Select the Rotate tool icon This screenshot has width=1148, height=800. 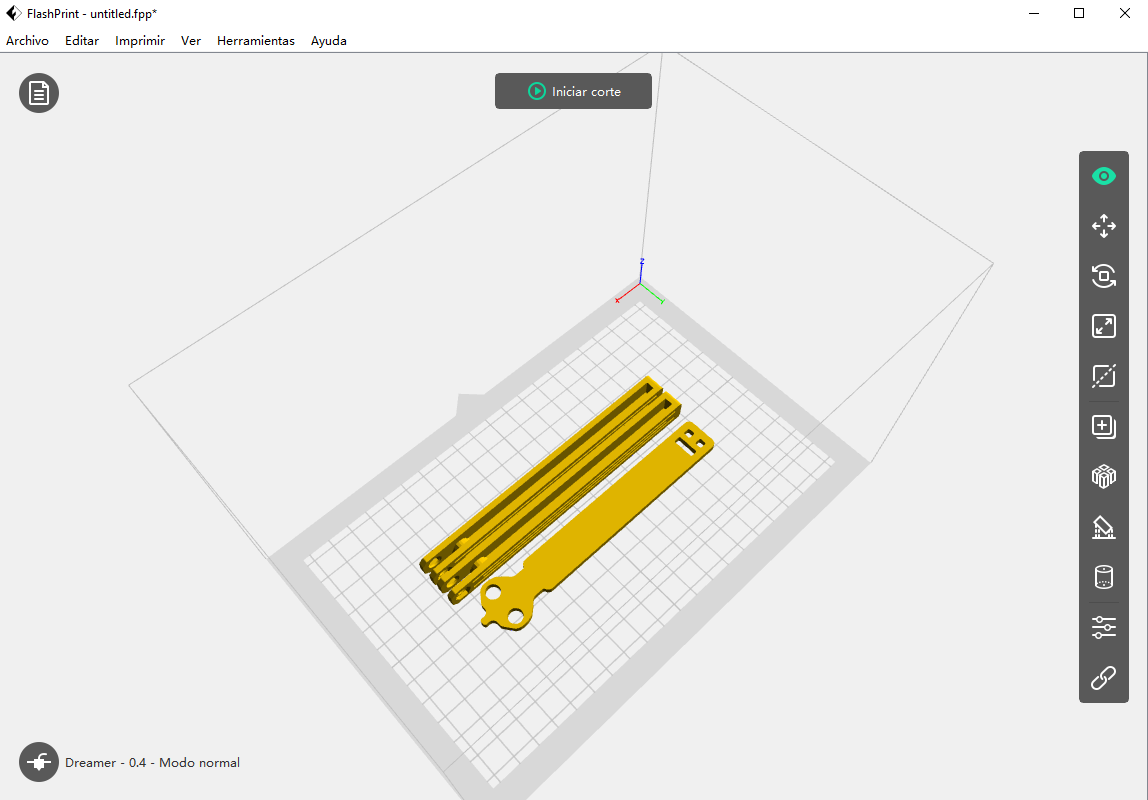(x=1103, y=276)
